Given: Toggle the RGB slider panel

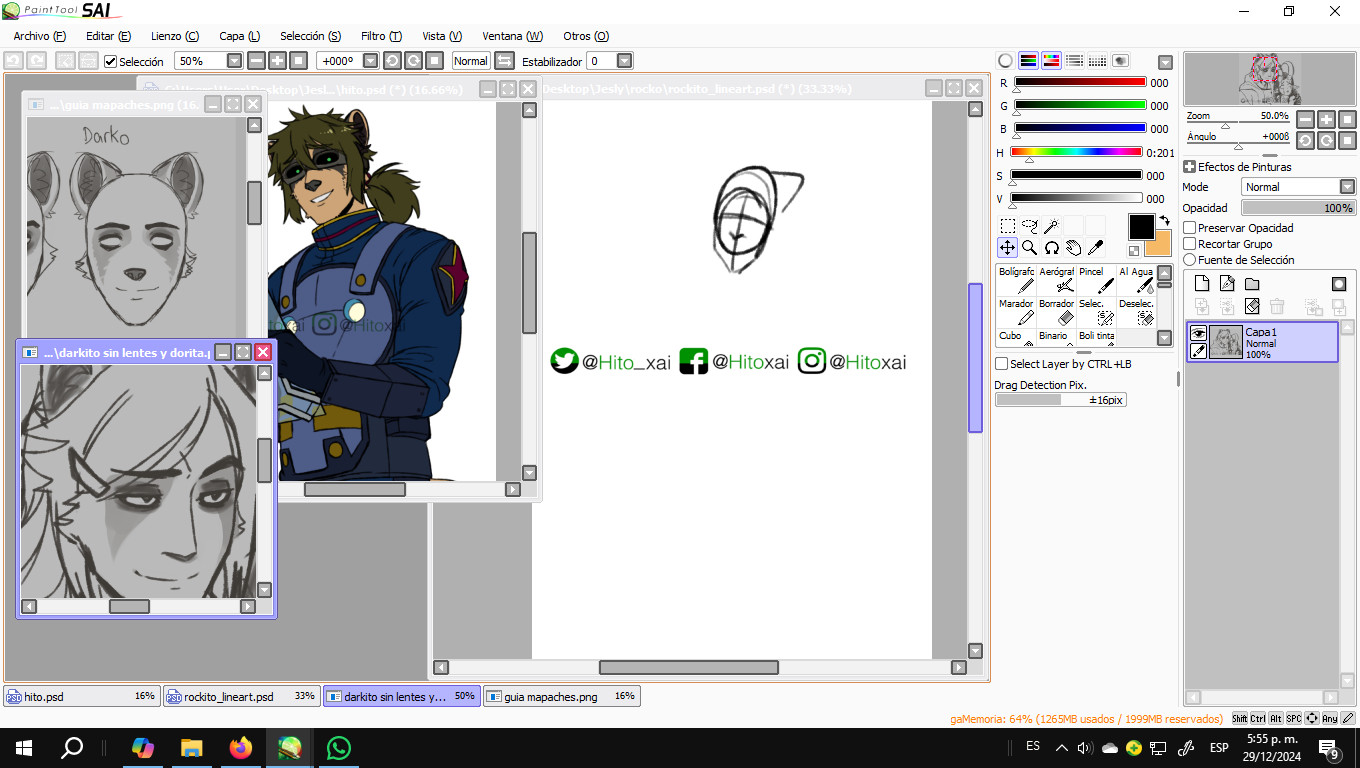Looking at the screenshot, I should pyautogui.click(x=1028, y=60).
